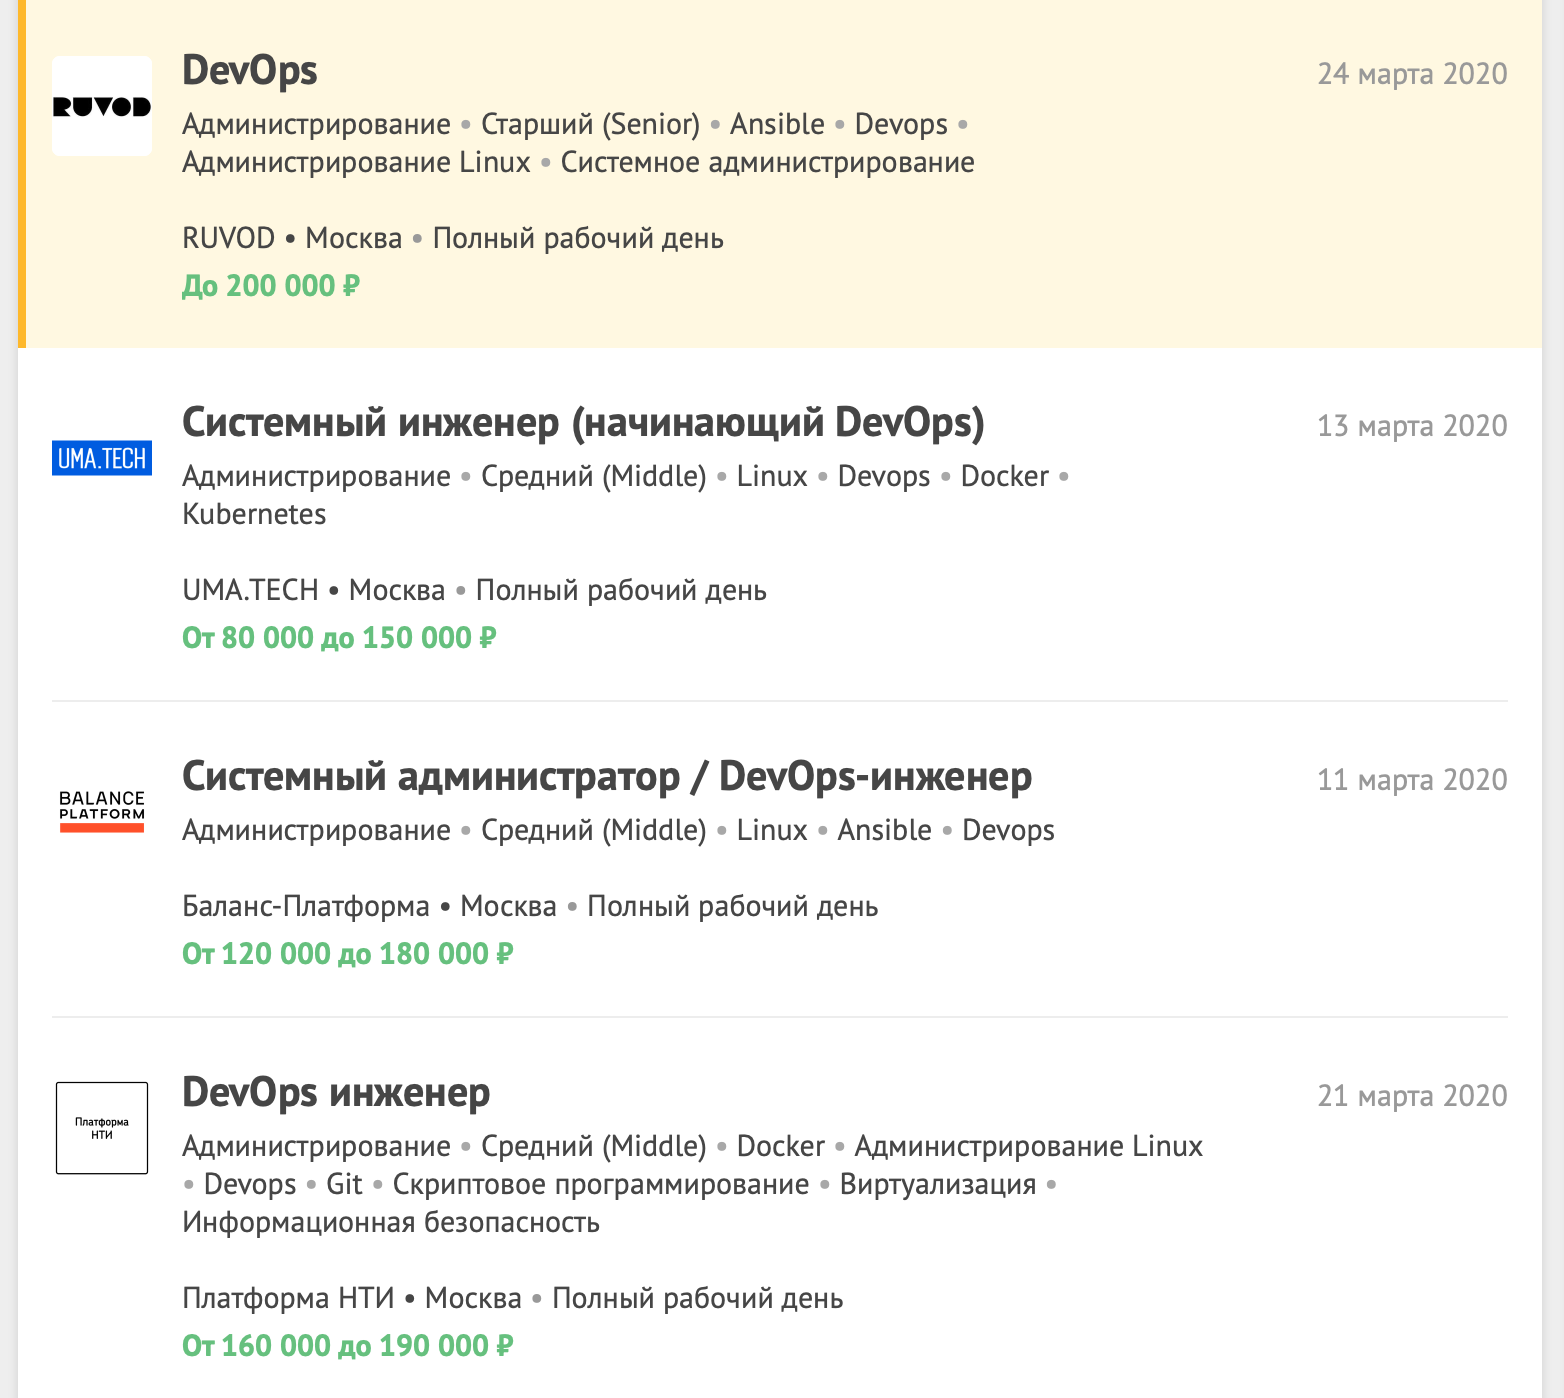Click the salary От 160 000 до 190 000 ₽
The width and height of the screenshot is (1564, 1398).
(347, 1346)
